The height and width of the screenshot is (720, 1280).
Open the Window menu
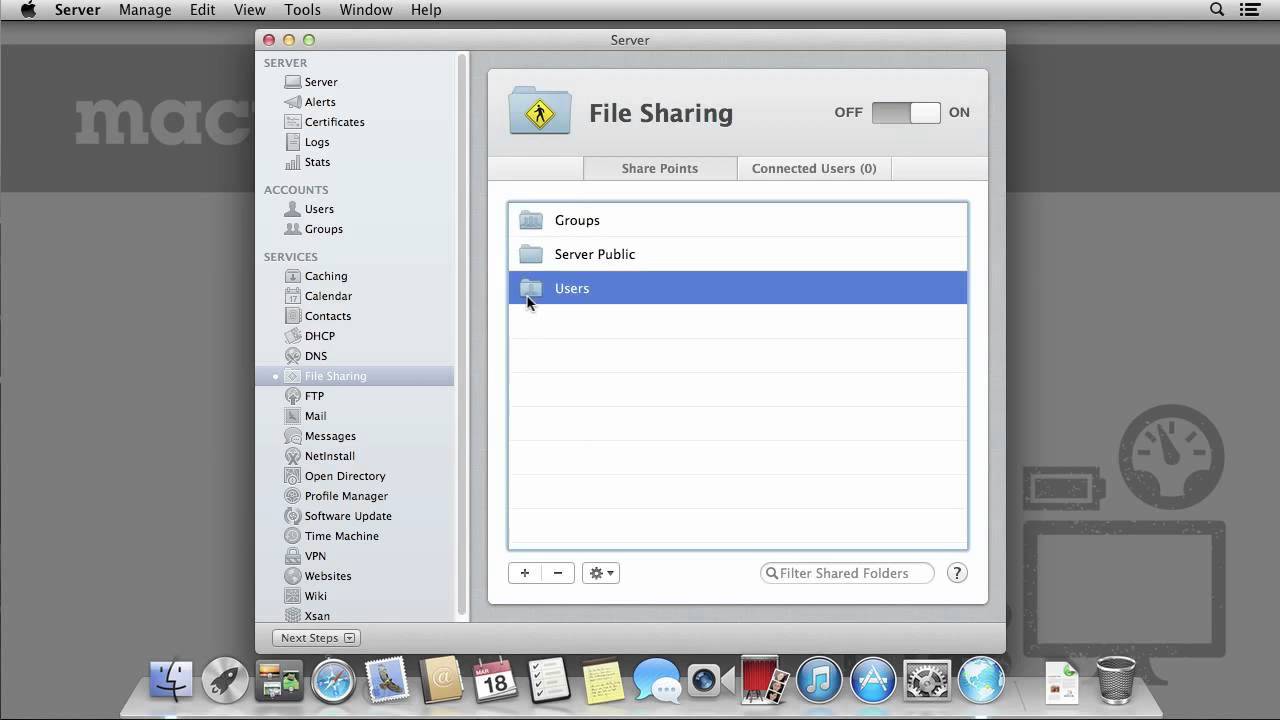click(x=366, y=10)
